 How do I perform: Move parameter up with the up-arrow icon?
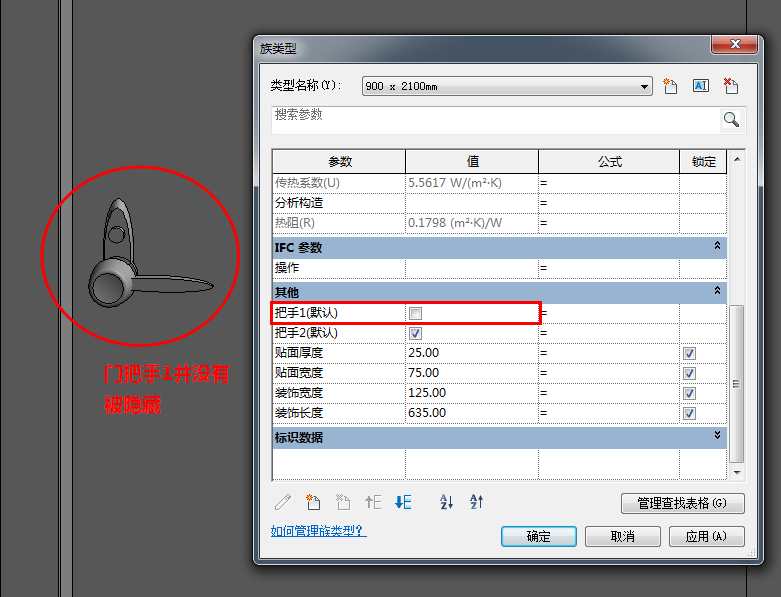[x=373, y=502]
